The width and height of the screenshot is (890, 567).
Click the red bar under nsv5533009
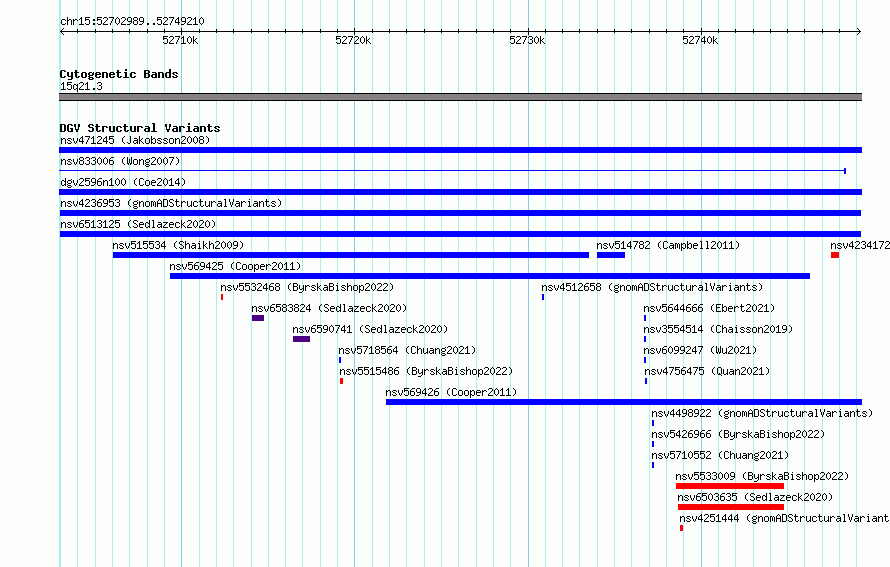click(730, 486)
